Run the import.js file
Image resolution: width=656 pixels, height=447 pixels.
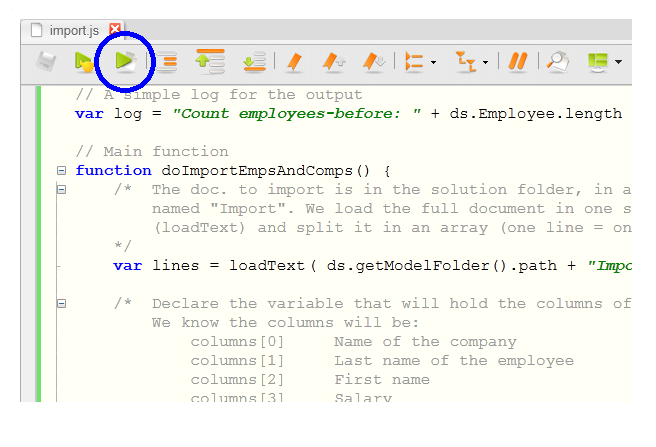(x=125, y=61)
